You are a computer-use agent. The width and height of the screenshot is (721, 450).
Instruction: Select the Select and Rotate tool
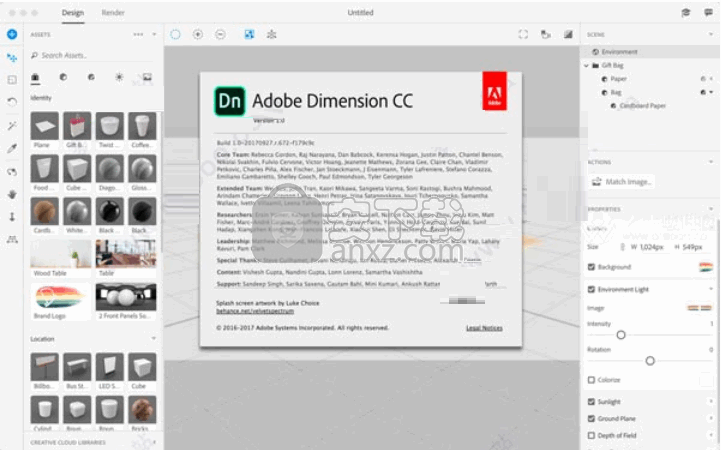pyautogui.click(x=12, y=102)
